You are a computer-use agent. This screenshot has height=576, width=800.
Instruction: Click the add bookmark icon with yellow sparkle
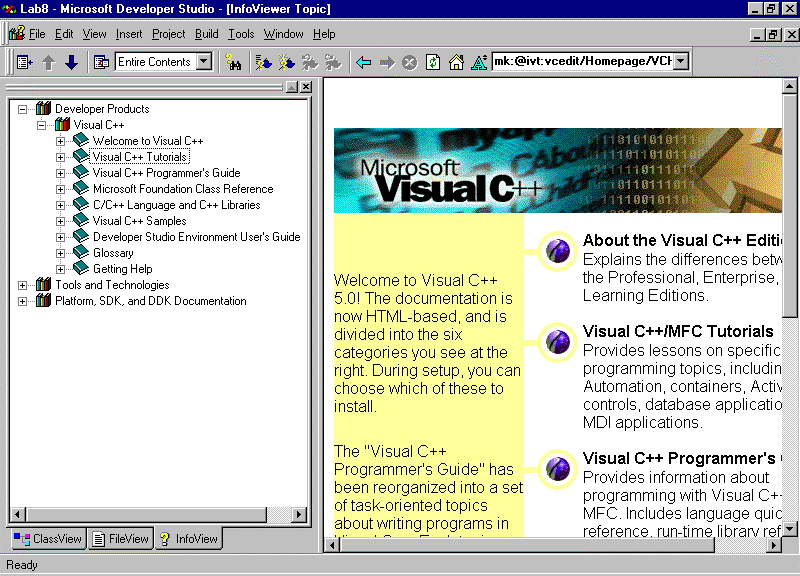pos(287,62)
